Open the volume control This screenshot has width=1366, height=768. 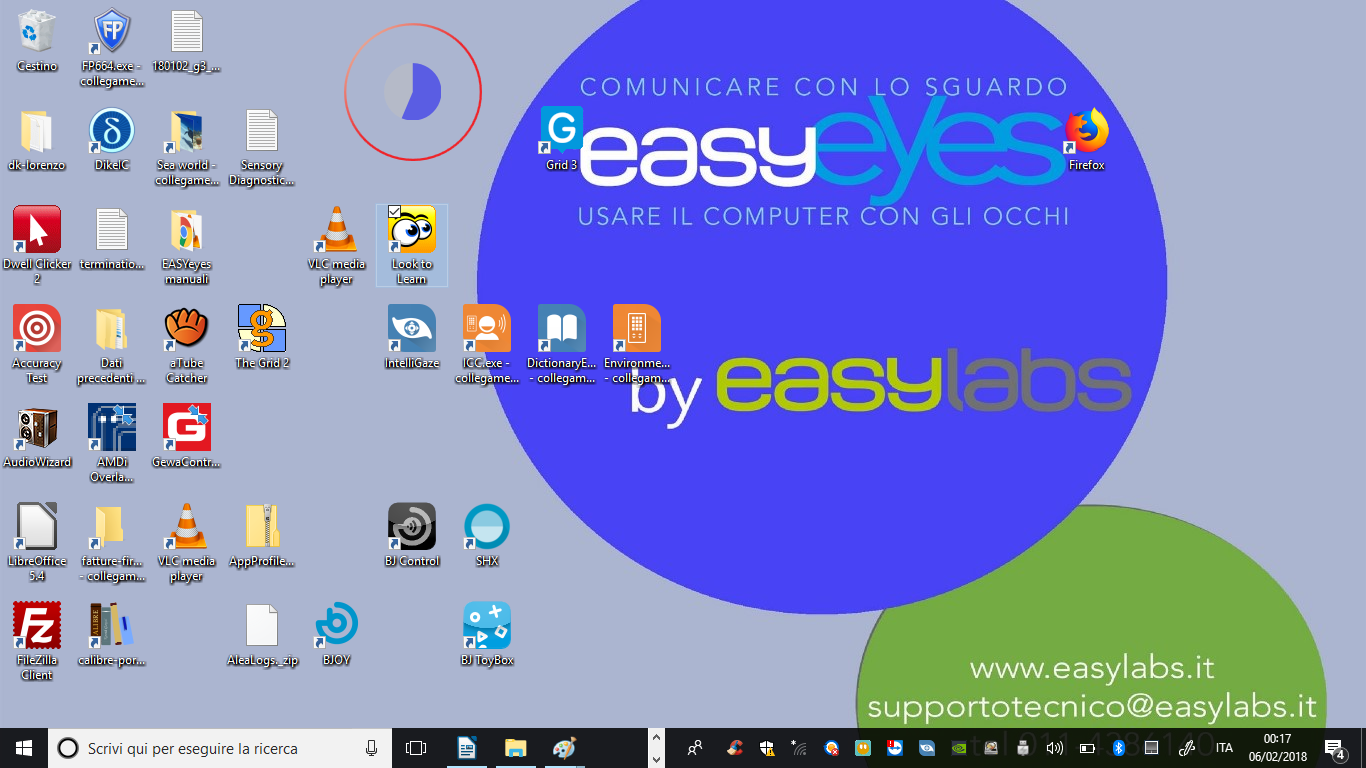pos(1055,748)
